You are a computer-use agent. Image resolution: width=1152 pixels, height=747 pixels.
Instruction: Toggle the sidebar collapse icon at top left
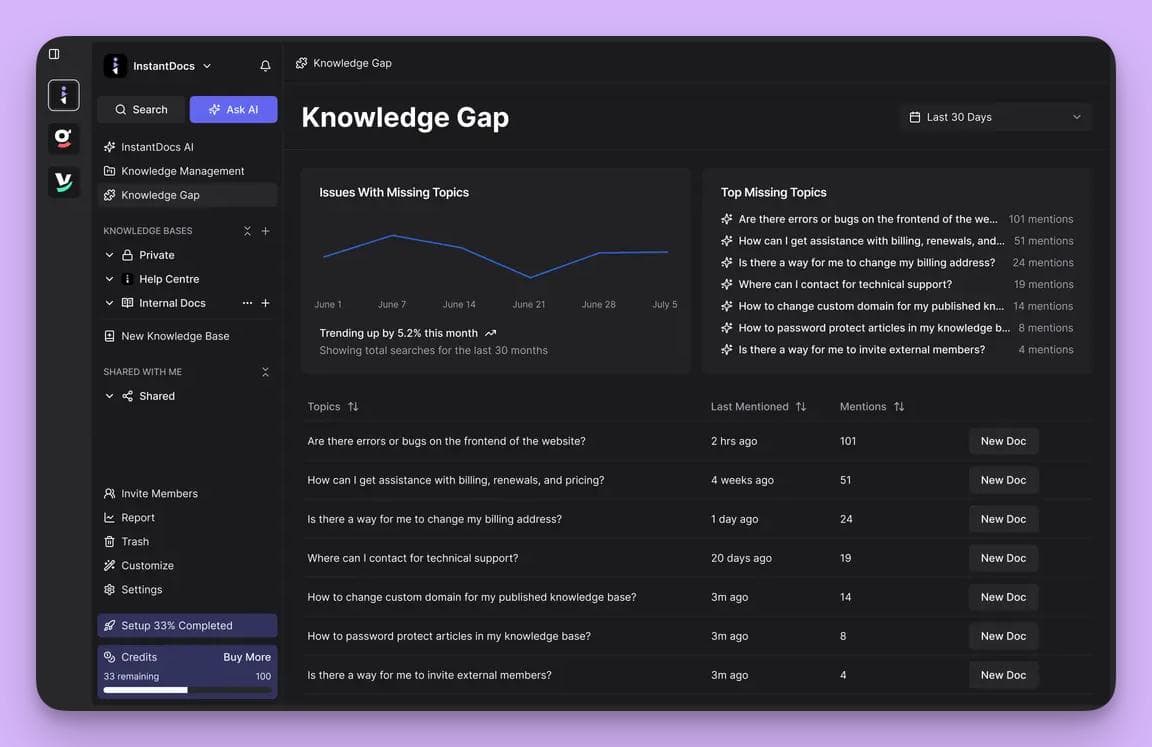pos(55,53)
